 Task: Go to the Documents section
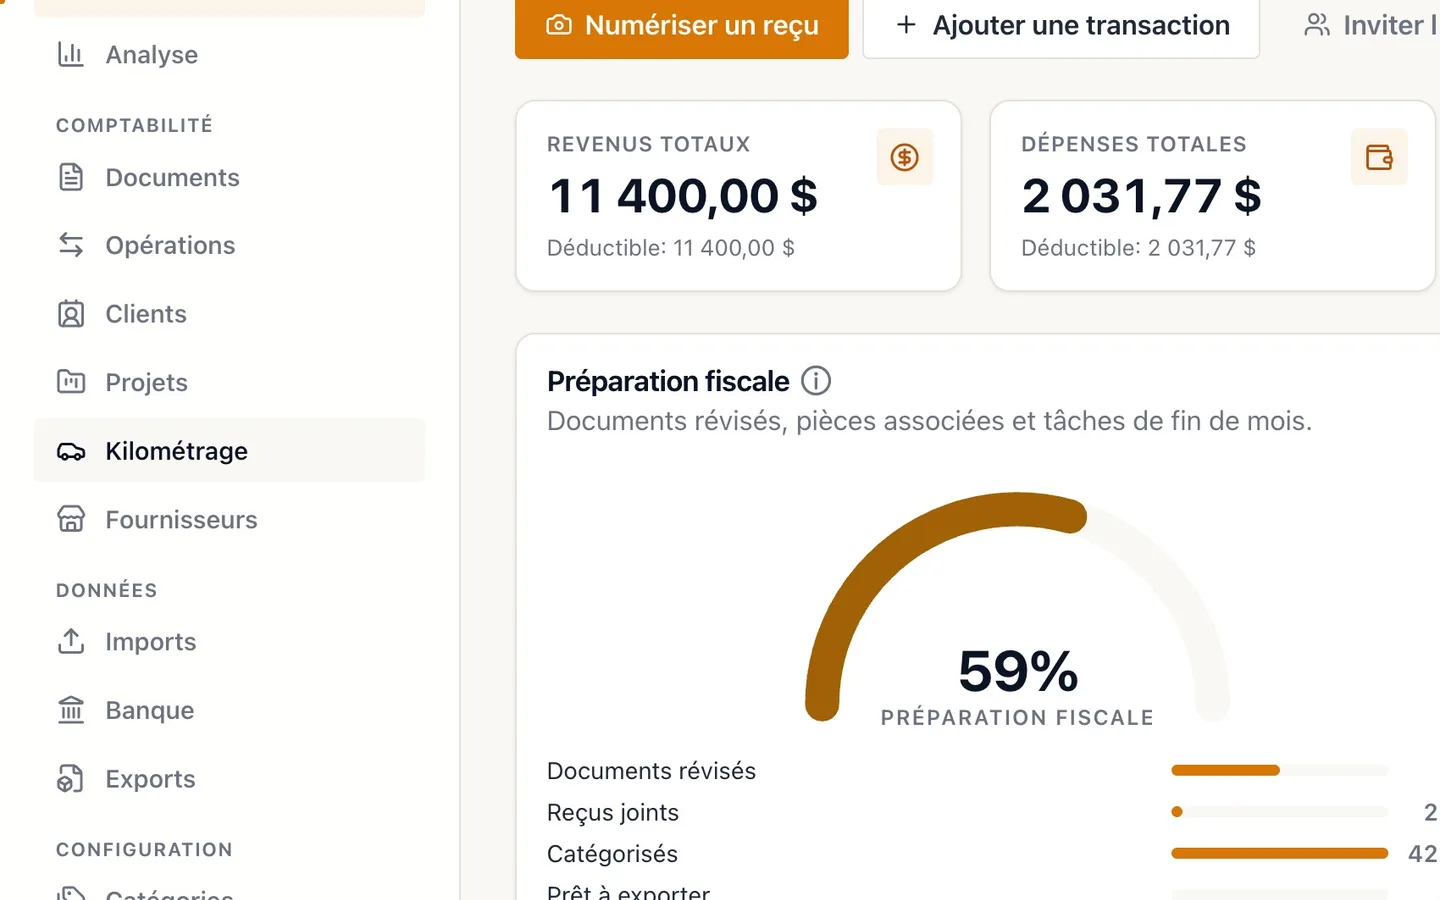click(230, 177)
